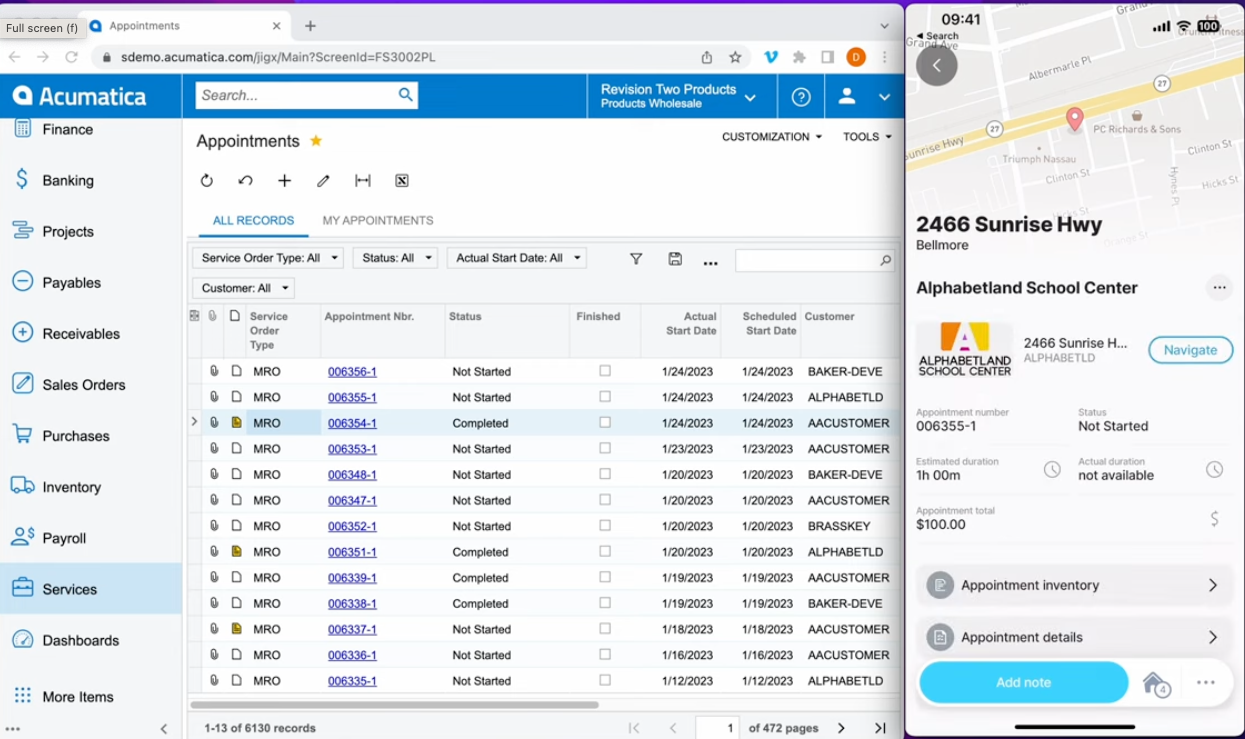Click the grid horizontal scrollbar
This screenshot has height=739, width=1245.
pos(394,705)
